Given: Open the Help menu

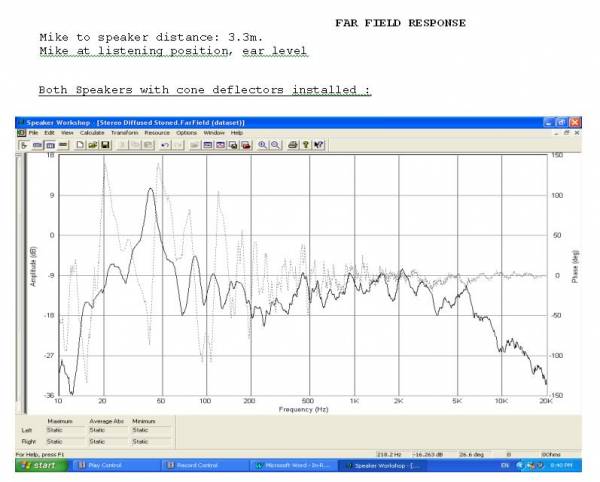Looking at the screenshot, I should pyautogui.click(x=237, y=133).
